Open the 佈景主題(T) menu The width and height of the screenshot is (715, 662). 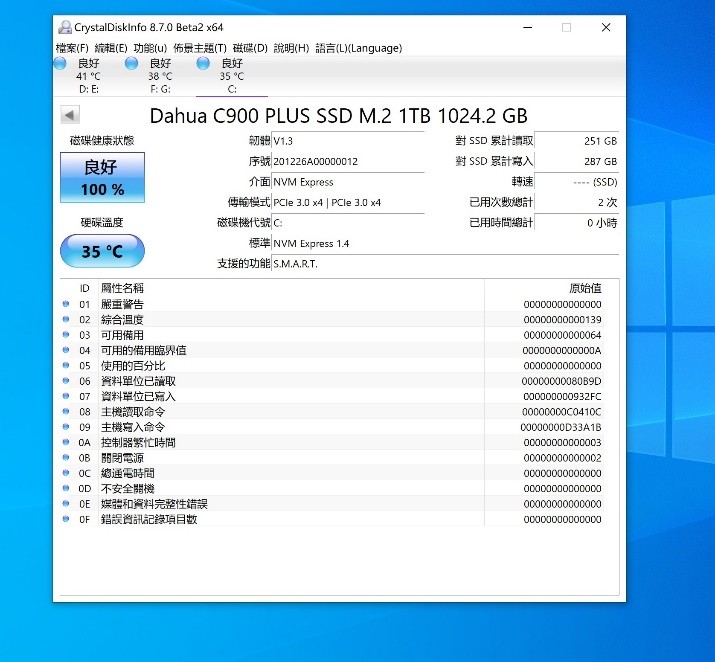click(200, 48)
